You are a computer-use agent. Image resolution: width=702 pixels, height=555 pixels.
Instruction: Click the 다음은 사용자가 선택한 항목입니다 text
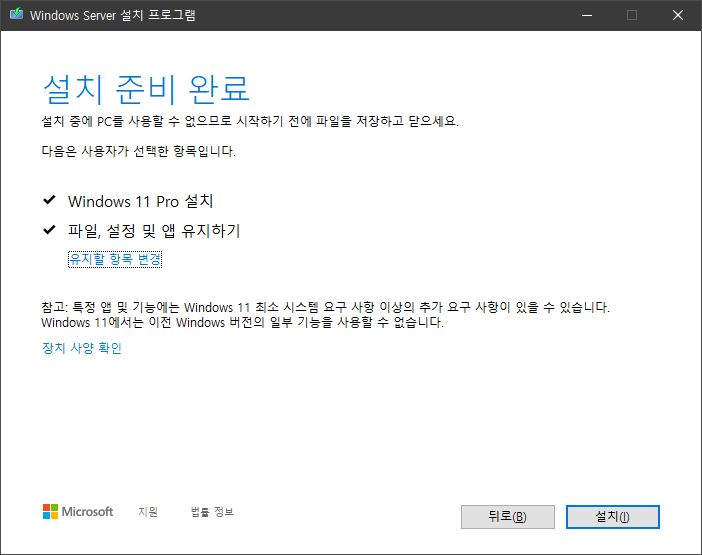click(138, 151)
